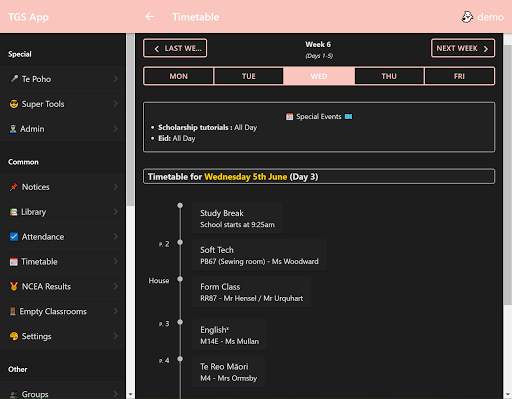Click the 'Eid: All Day' event text
This screenshot has width=512, height=399.
[177, 138]
